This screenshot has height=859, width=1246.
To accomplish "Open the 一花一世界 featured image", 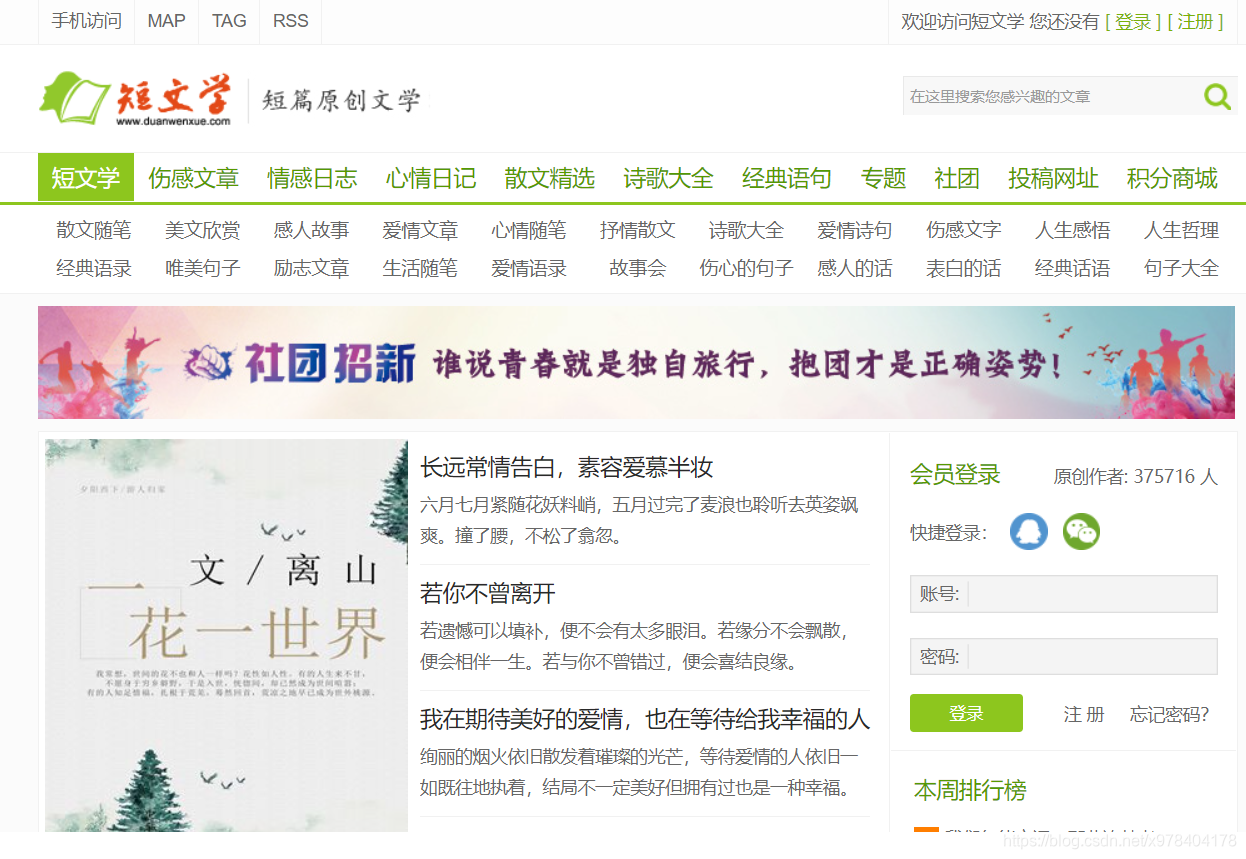I will [x=226, y=635].
